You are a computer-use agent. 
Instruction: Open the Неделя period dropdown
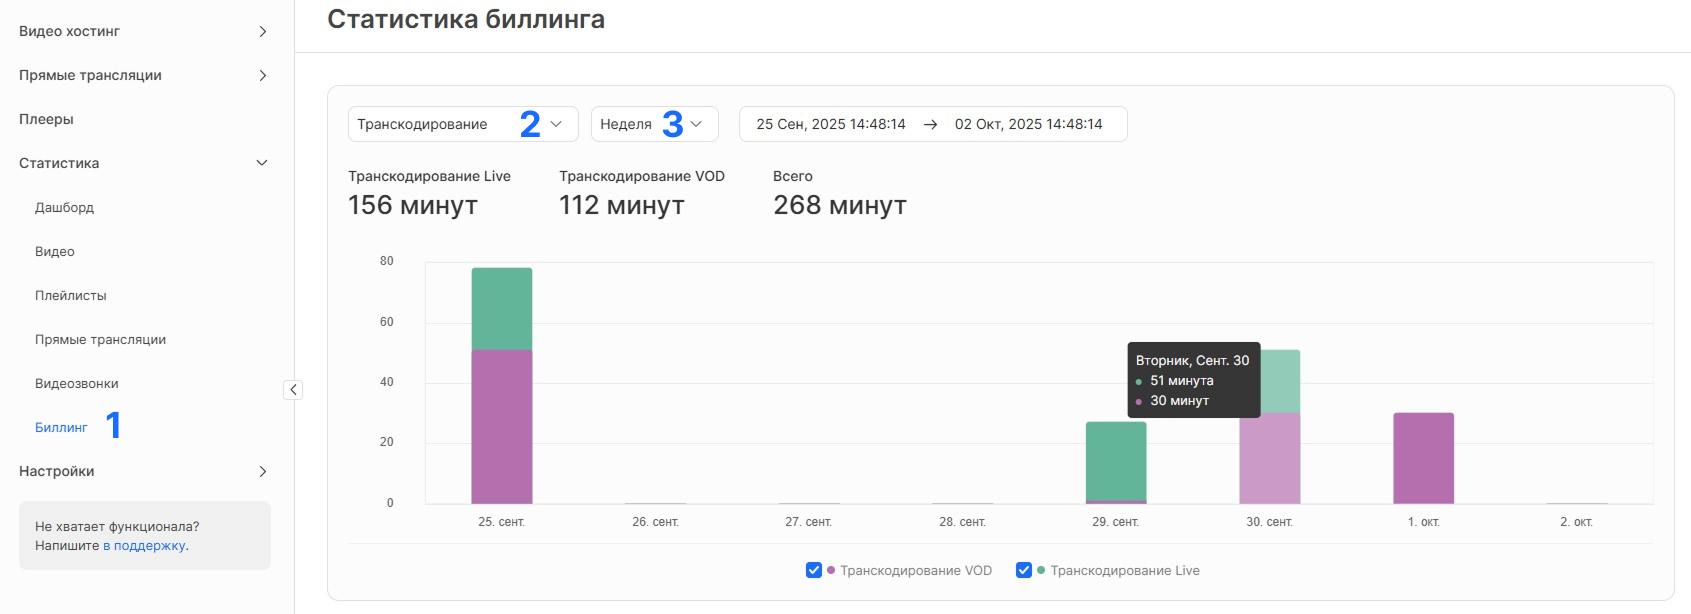pyautogui.click(x=654, y=124)
